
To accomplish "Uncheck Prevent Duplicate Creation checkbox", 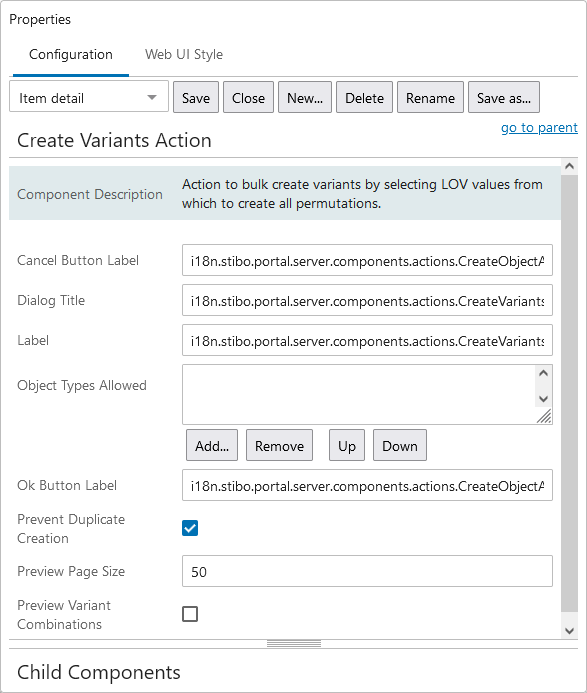I will click(x=190, y=528).
